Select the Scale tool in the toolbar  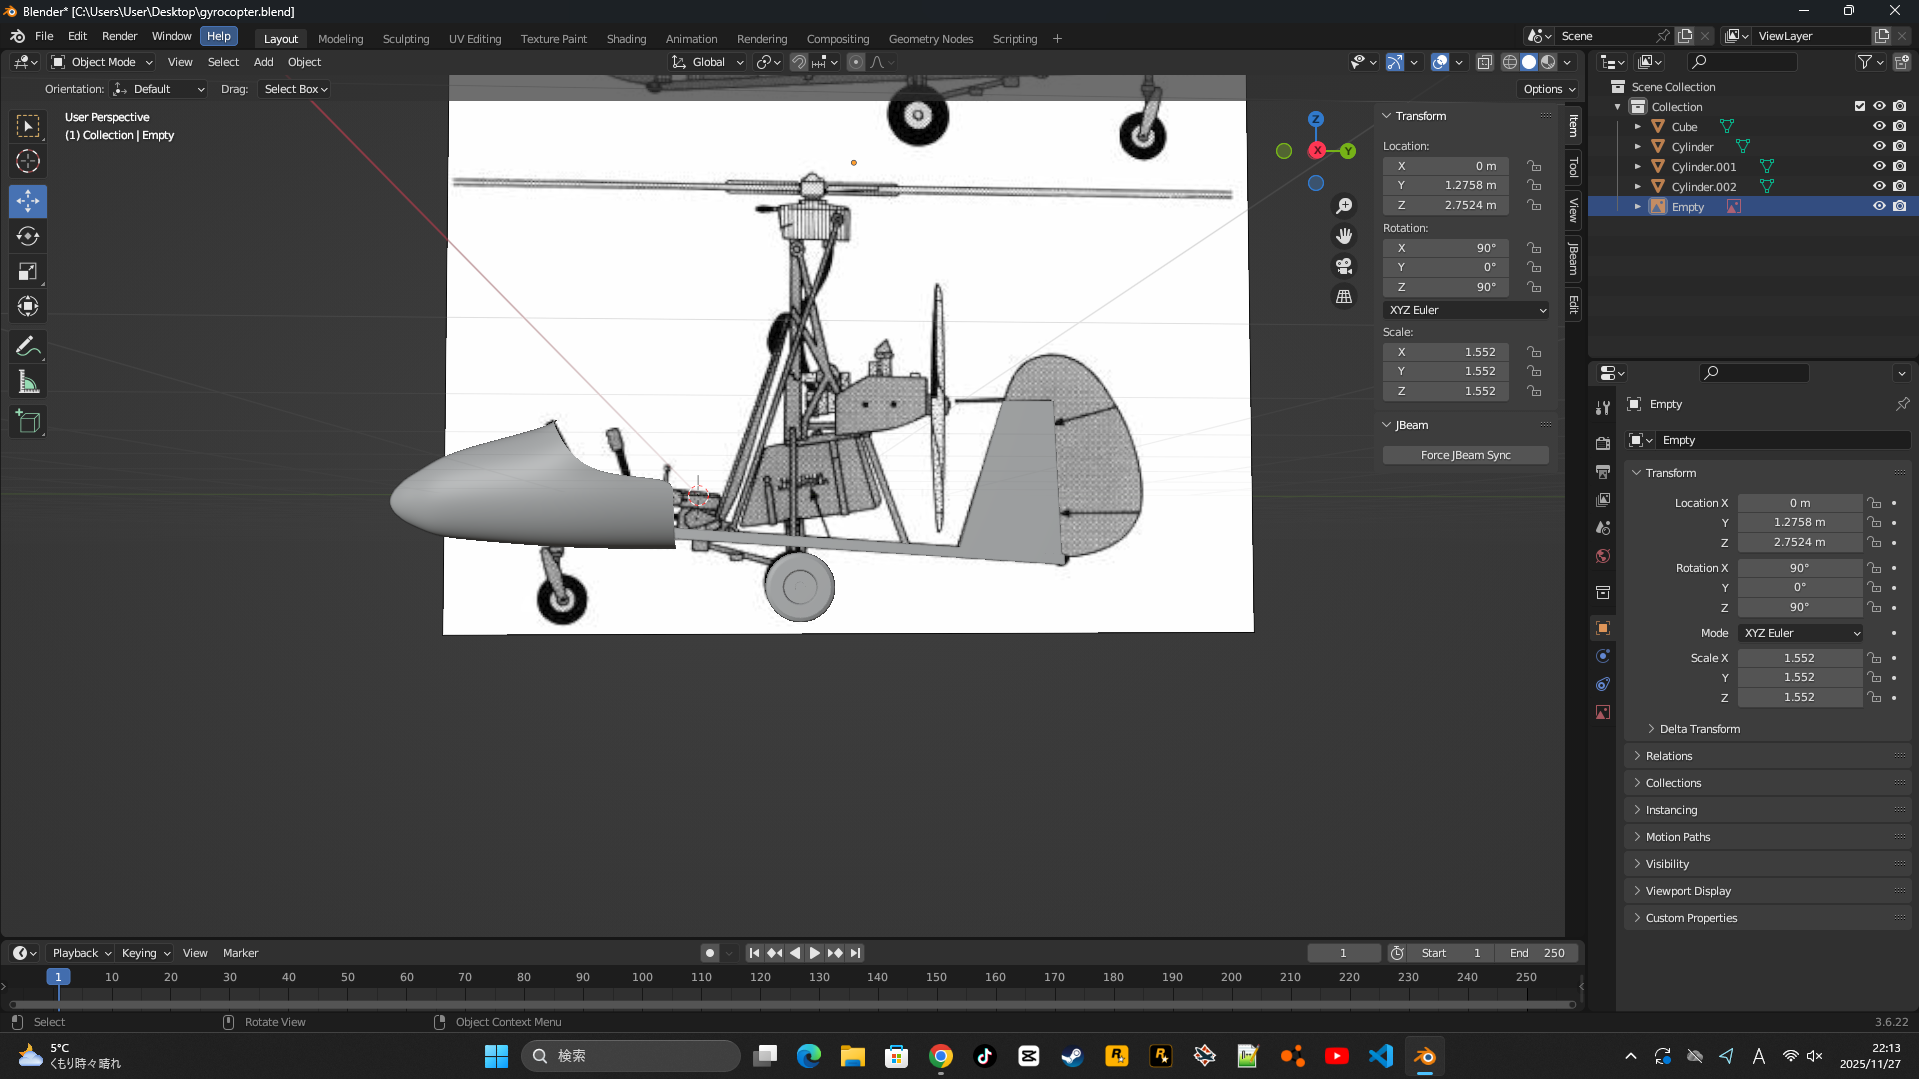(x=28, y=271)
